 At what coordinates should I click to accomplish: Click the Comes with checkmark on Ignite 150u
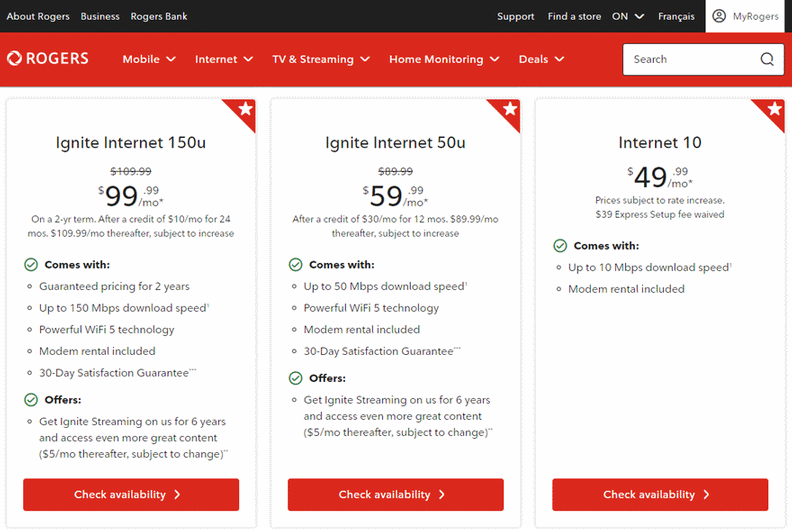pyautogui.click(x=31, y=265)
